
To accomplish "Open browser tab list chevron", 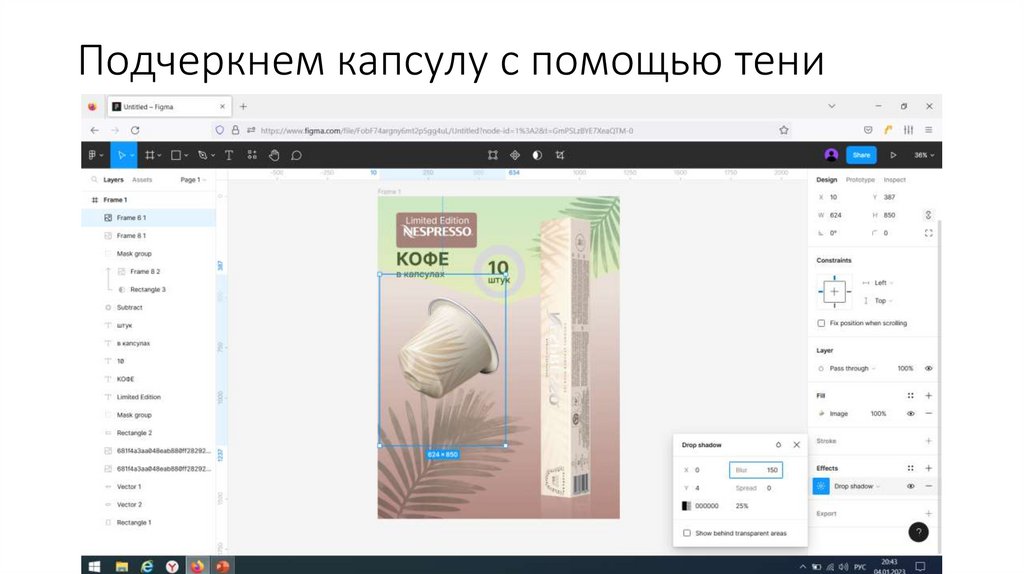I will click(831, 106).
